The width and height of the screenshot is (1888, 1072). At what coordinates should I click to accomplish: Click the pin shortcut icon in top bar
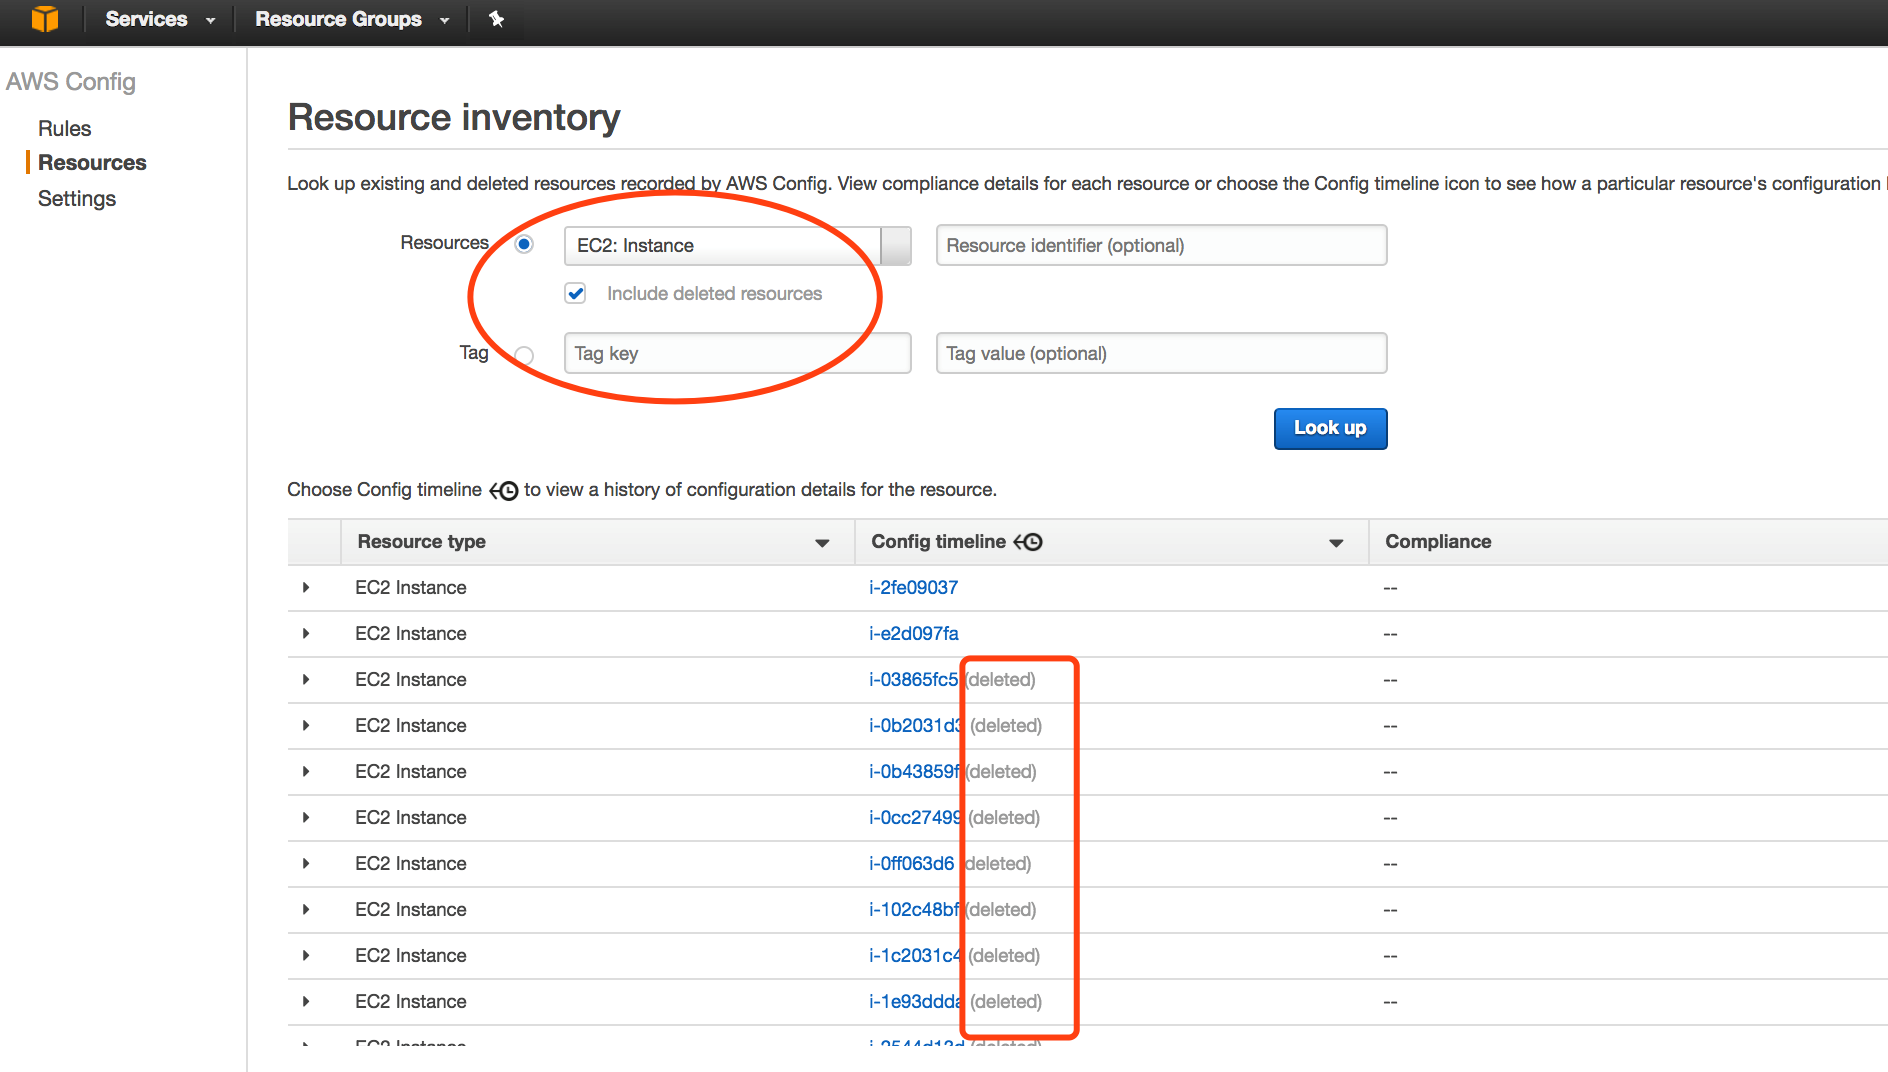pyautogui.click(x=496, y=19)
